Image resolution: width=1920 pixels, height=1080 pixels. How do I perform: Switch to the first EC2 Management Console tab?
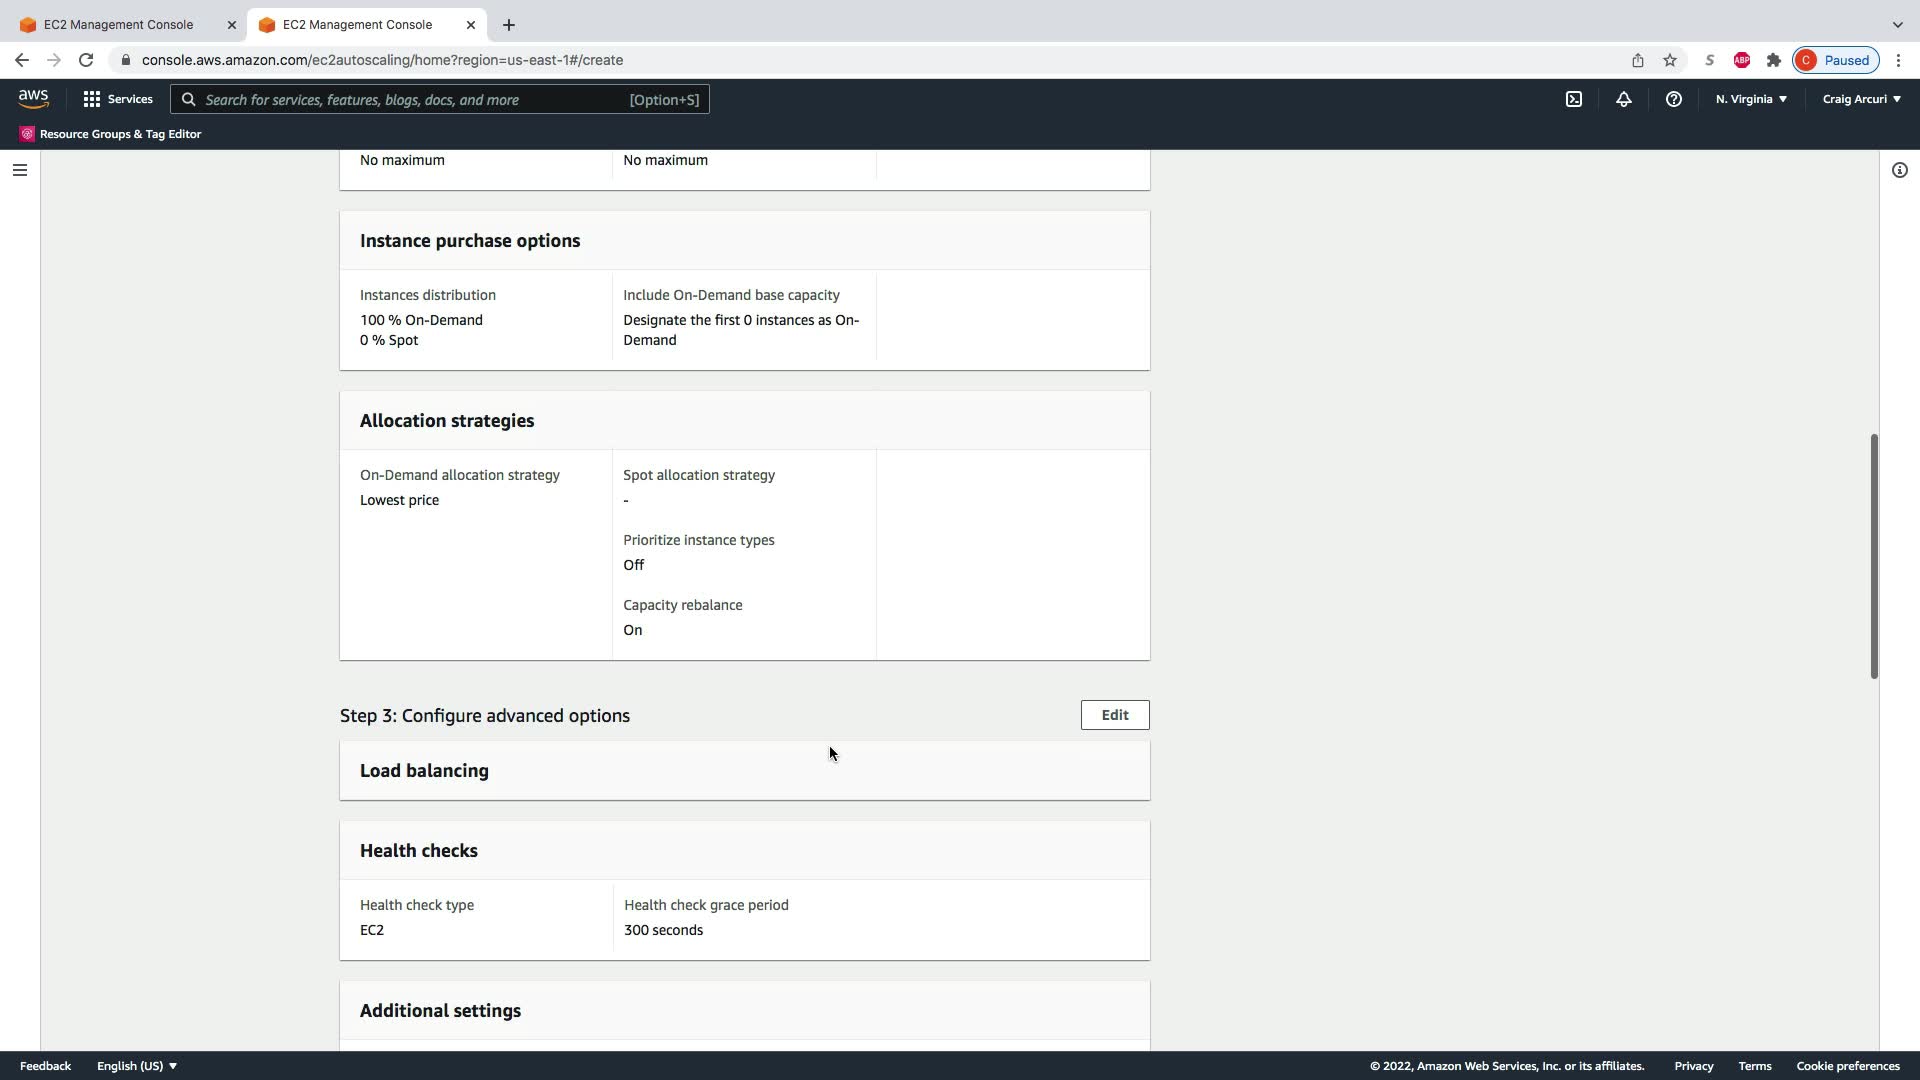click(118, 24)
